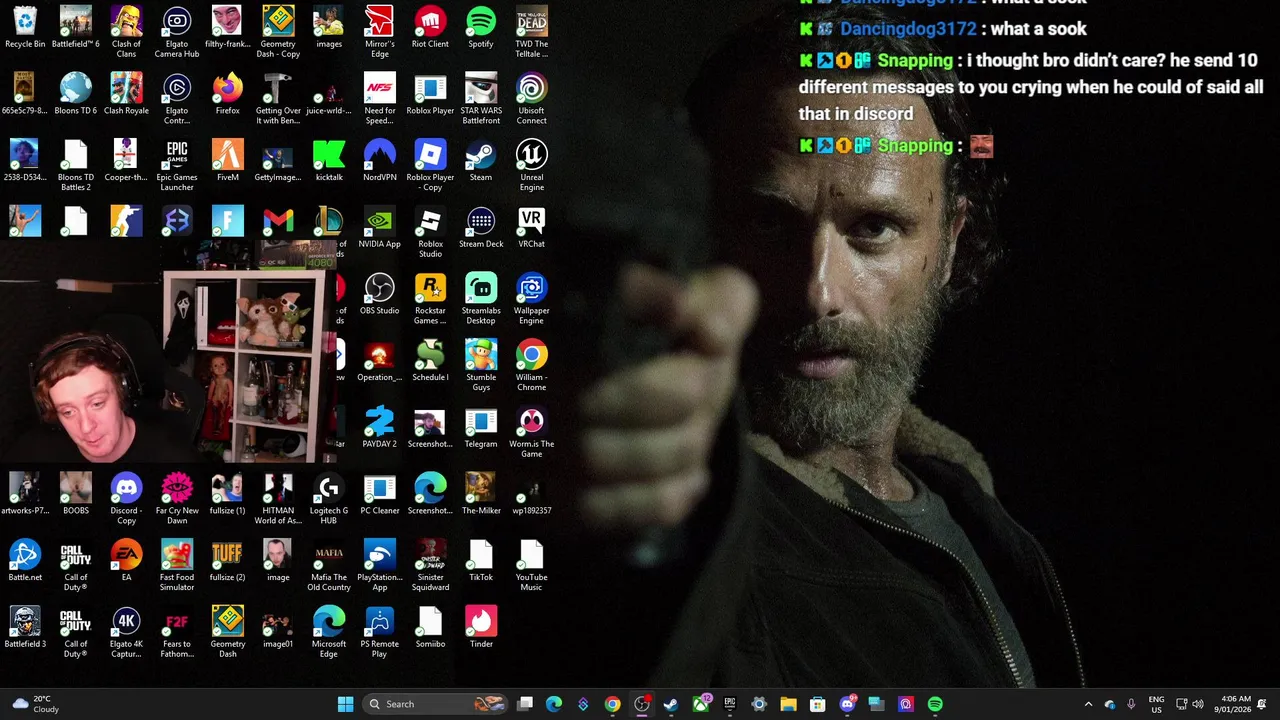Open Steam from the taskbar
Screen dimensions: 1280x720
coord(671,704)
